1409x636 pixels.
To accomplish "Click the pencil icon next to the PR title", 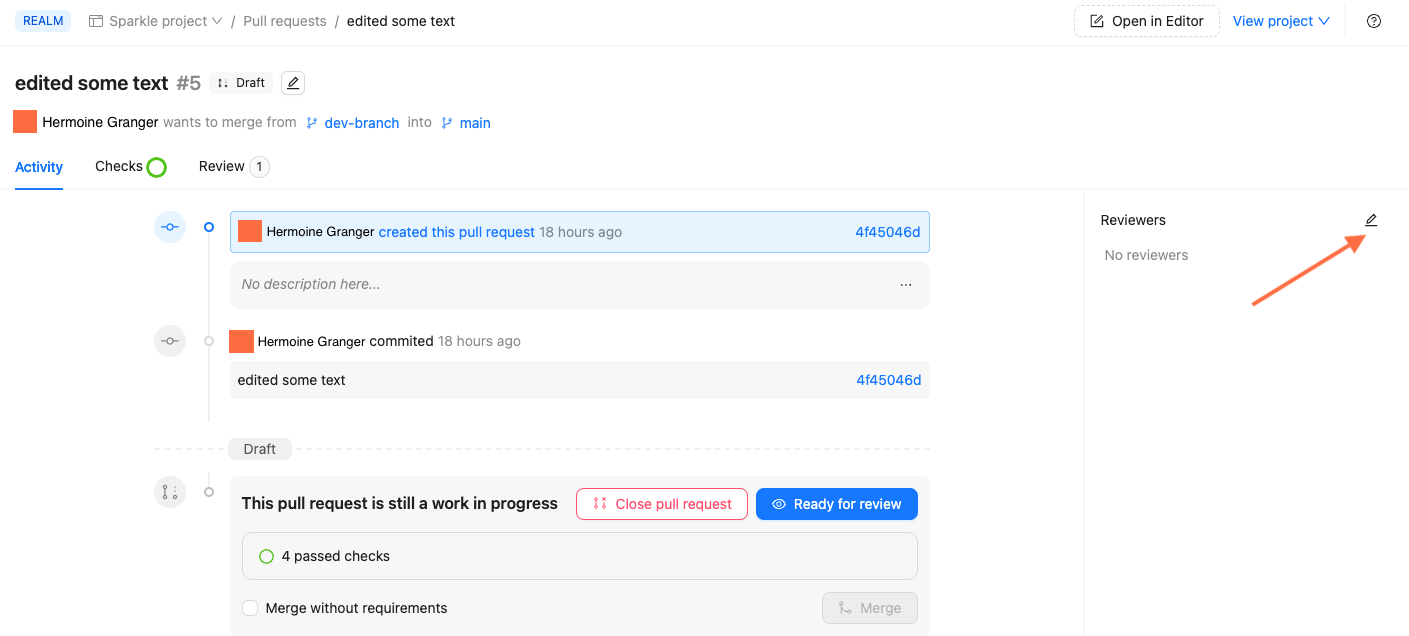I will [x=292, y=82].
